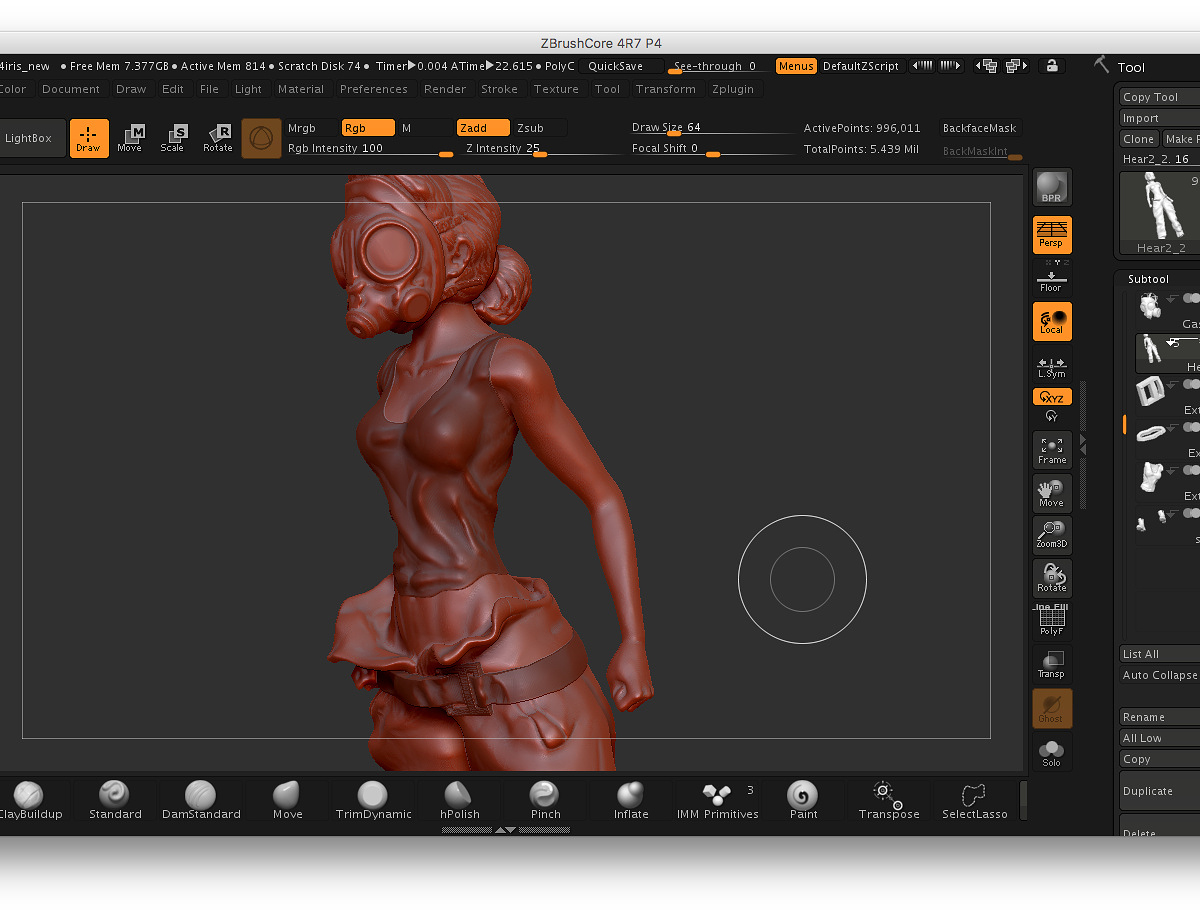Toggle BackfaceMask option
This screenshot has height=916, width=1200.
click(x=980, y=128)
